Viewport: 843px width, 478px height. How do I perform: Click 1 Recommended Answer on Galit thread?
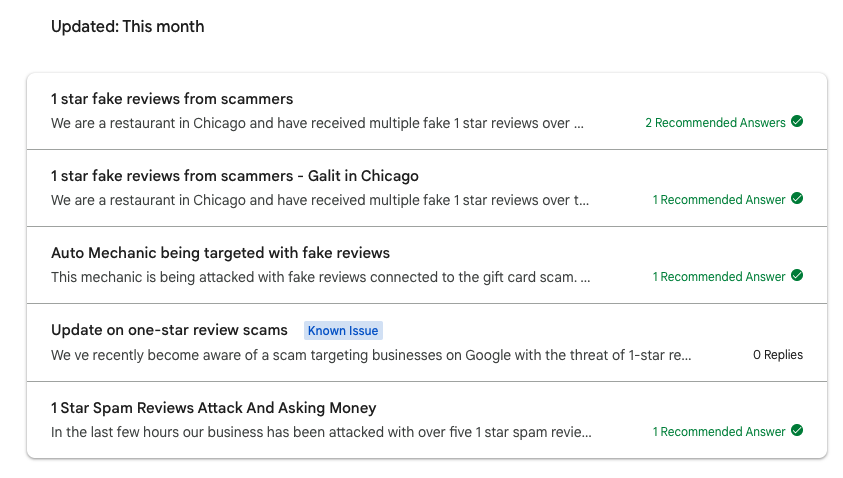(x=719, y=199)
